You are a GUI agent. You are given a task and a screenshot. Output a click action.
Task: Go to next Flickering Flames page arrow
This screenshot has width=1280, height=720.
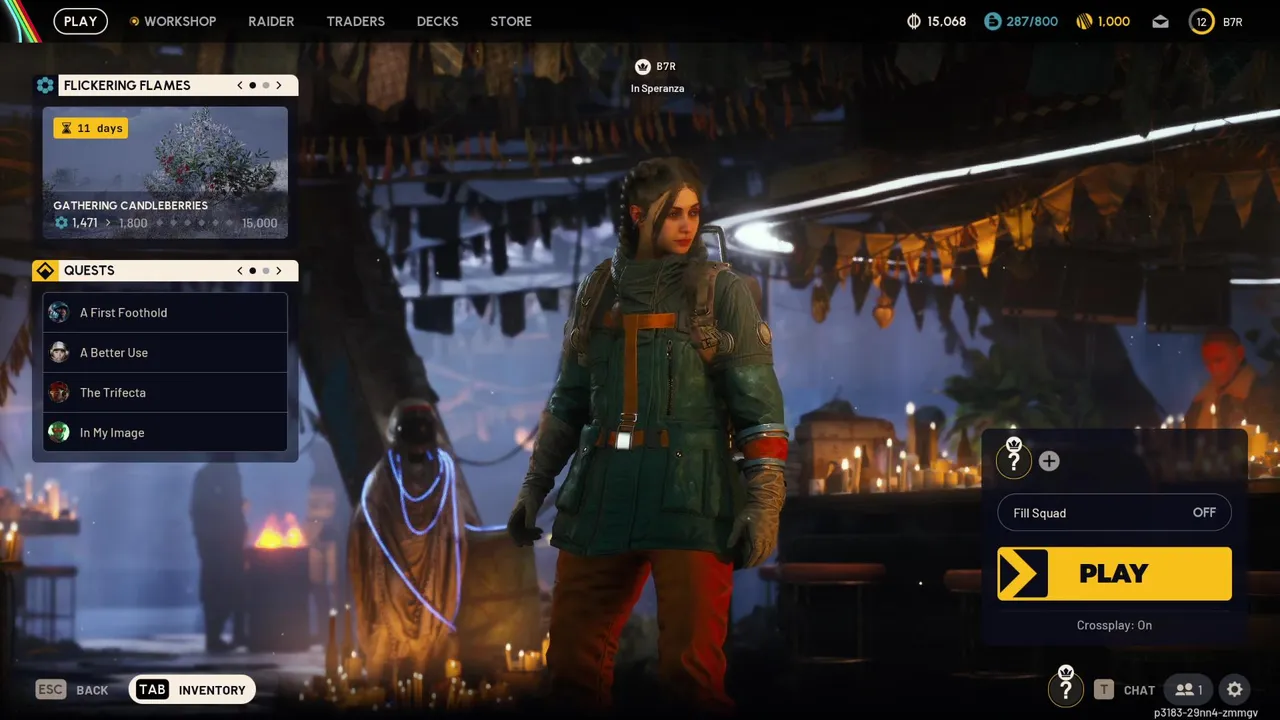279,85
